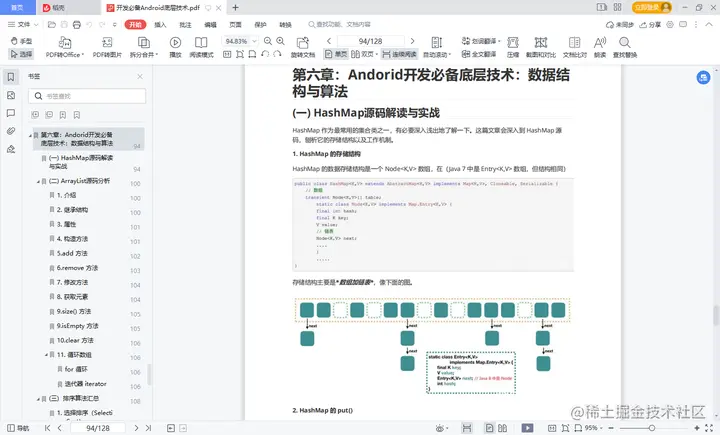This screenshot has height=435, width=720.
Task: Open find and replace (查找替换)
Action: [624, 47]
